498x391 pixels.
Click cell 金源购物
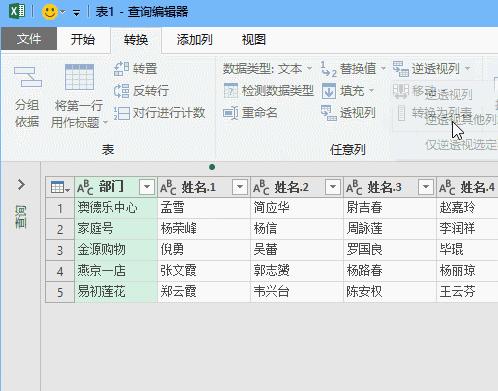click(116, 250)
